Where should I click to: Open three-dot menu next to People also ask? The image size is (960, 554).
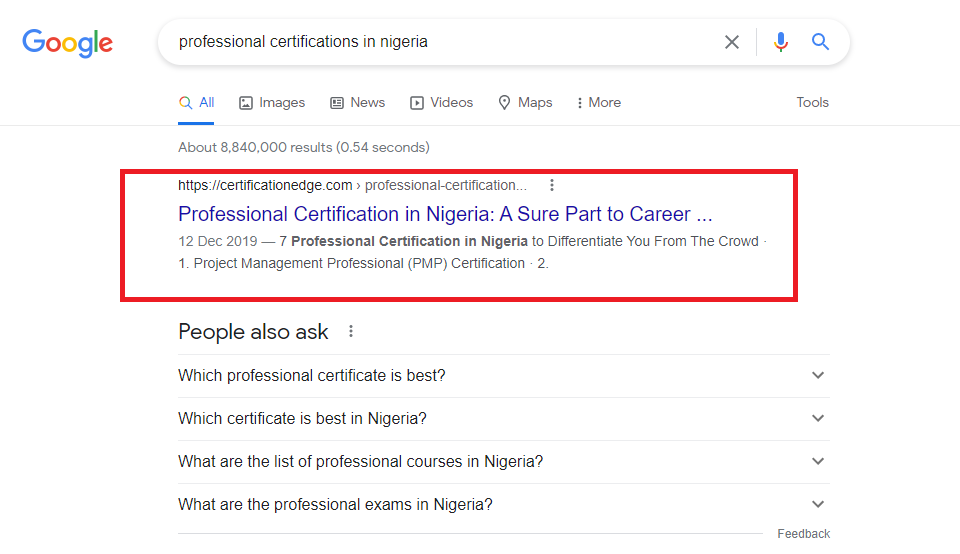pyautogui.click(x=351, y=331)
